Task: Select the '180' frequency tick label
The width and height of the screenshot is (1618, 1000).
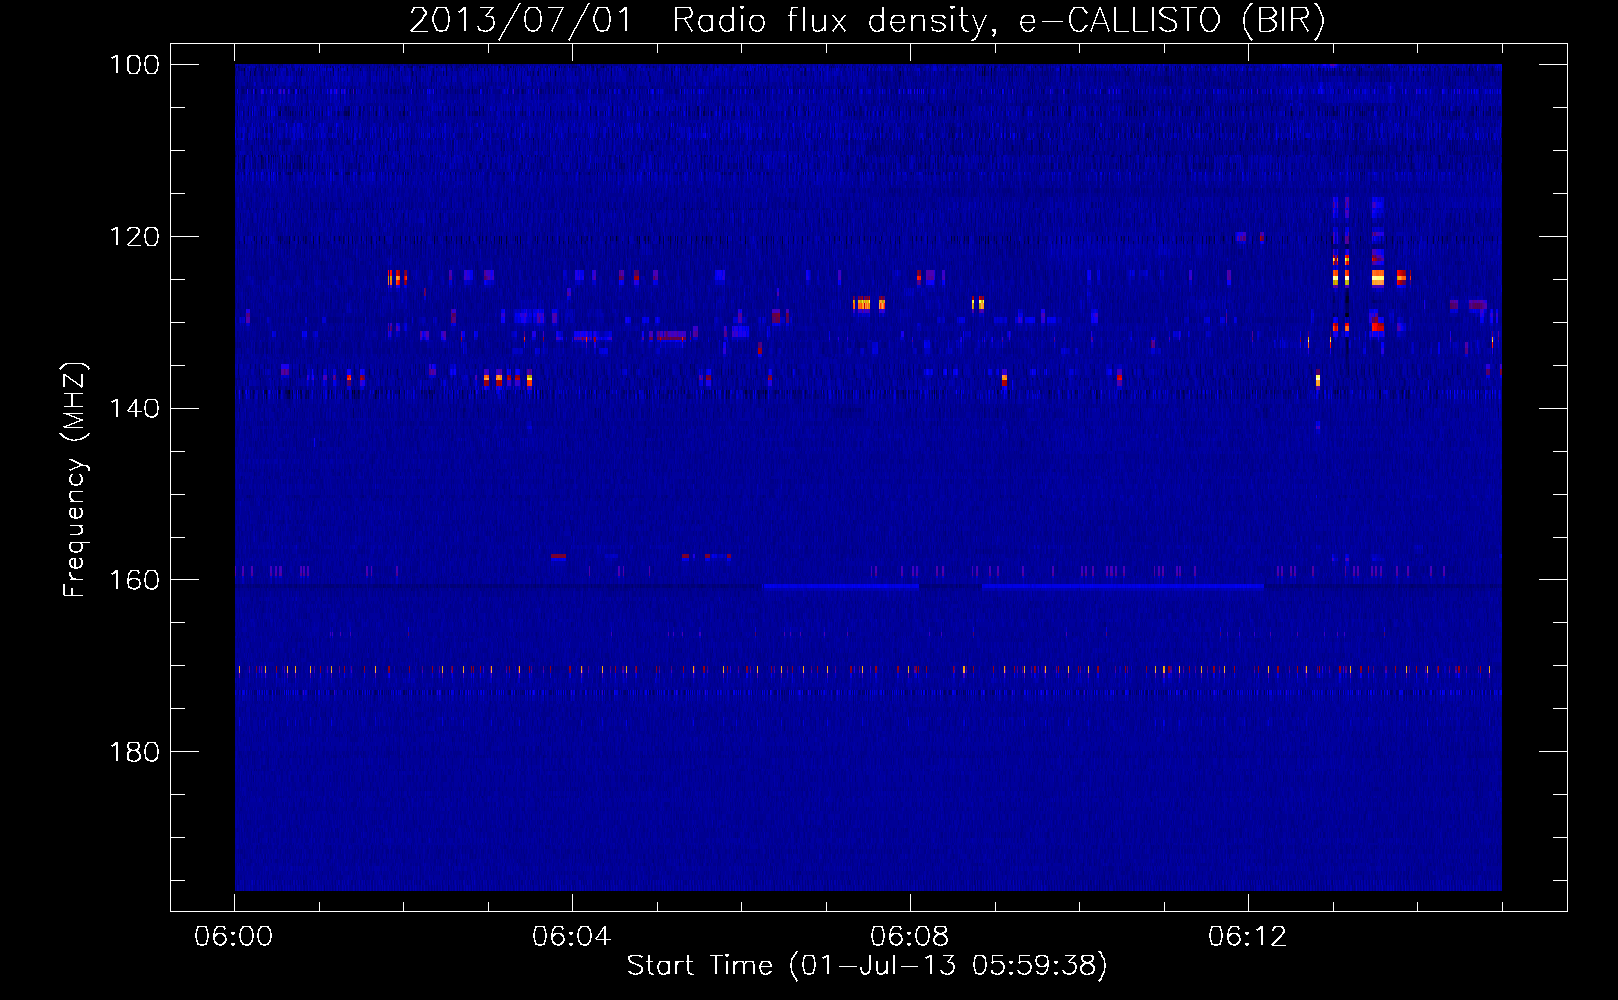Action: click(x=135, y=752)
